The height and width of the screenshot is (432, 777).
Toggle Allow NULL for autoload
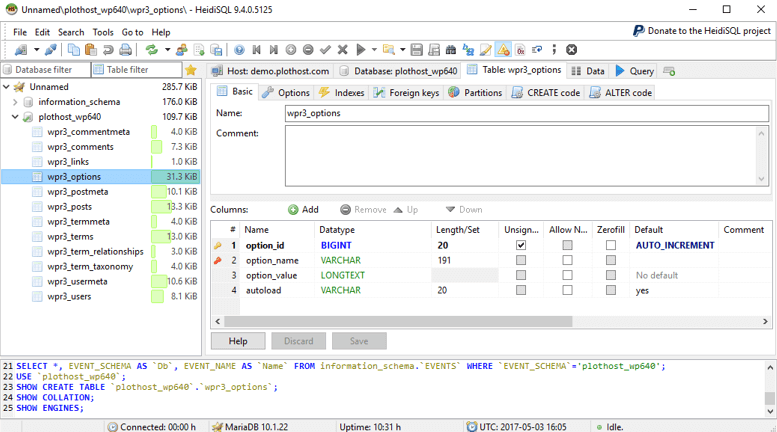[567, 290]
